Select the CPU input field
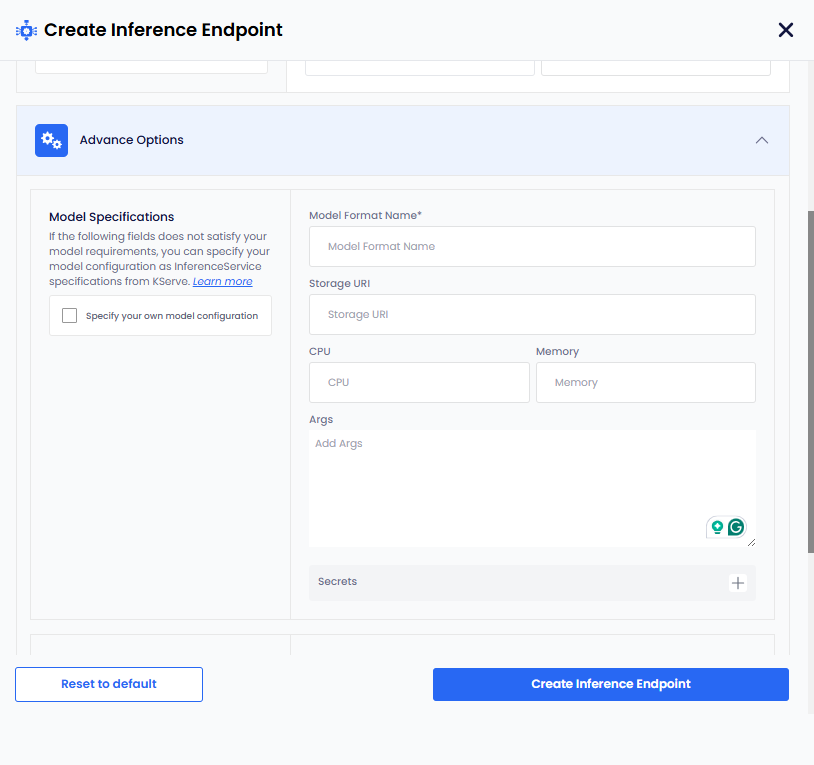Viewport: 814px width, 765px height. click(x=419, y=382)
